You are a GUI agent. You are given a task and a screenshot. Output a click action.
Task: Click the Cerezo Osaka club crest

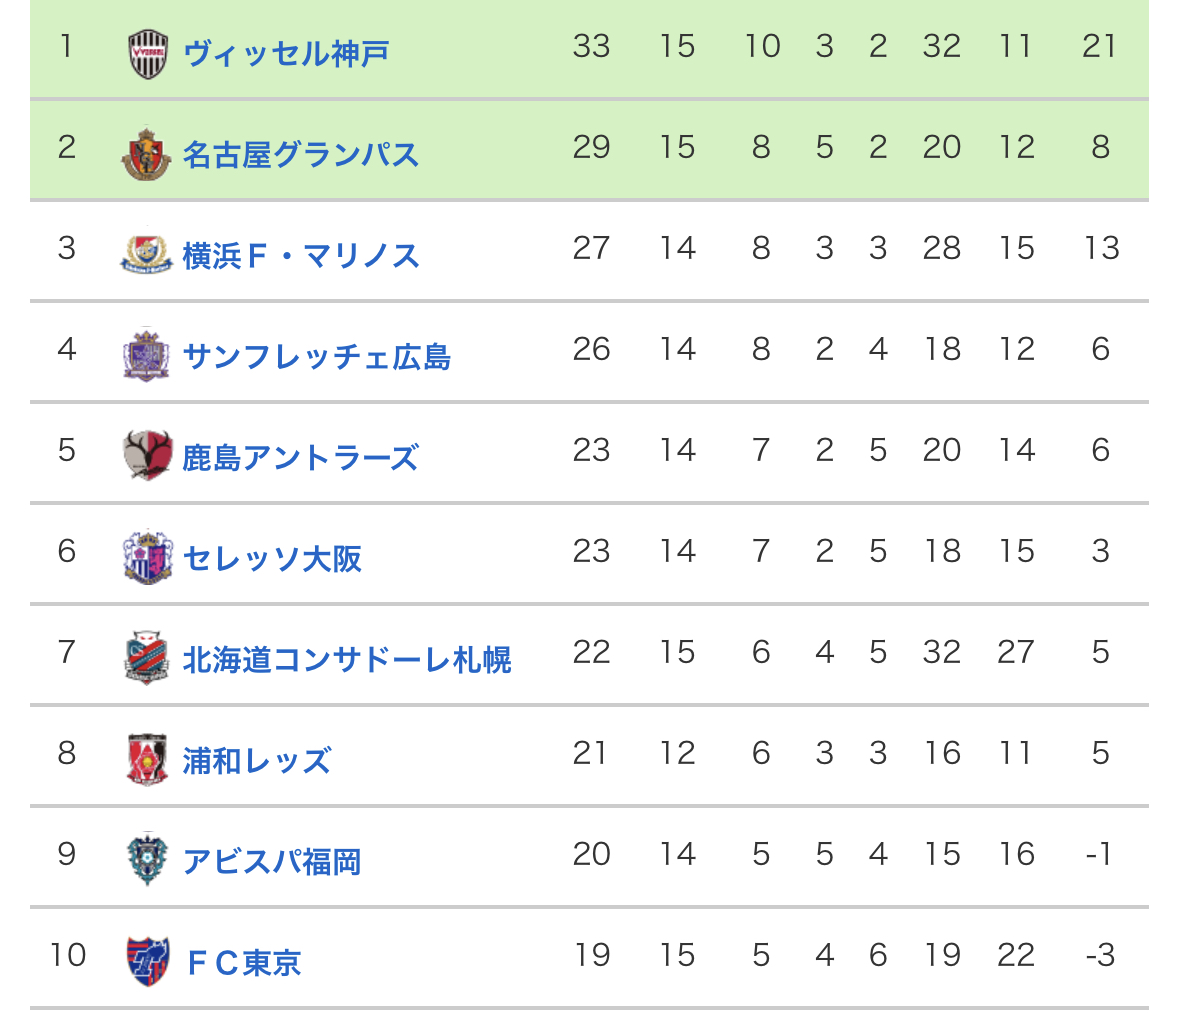(146, 558)
